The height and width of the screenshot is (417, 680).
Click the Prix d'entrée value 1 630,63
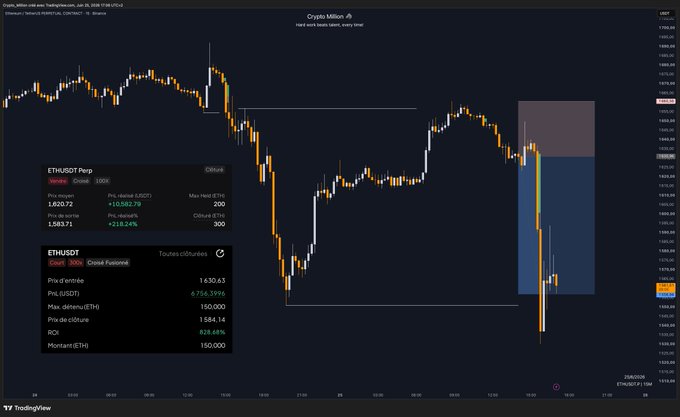tap(212, 280)
